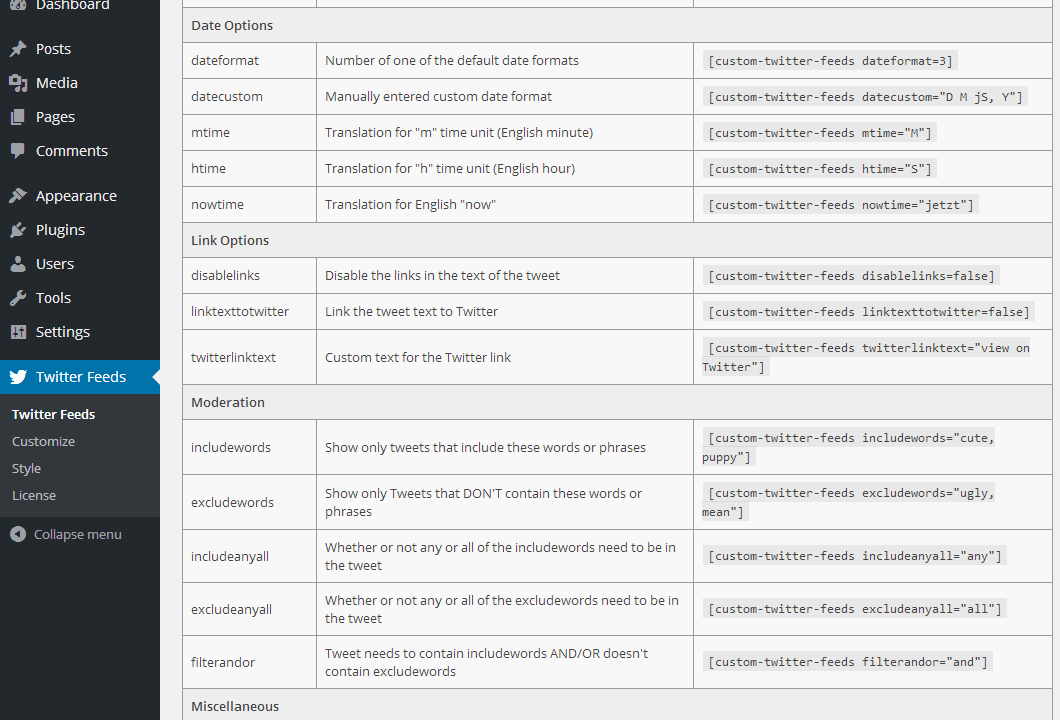Select the Twitter Feeds submenu entry
Image resolution: width=1060 pixels, height=720 pixels.
pyautogui.click(x=53, y=414)
